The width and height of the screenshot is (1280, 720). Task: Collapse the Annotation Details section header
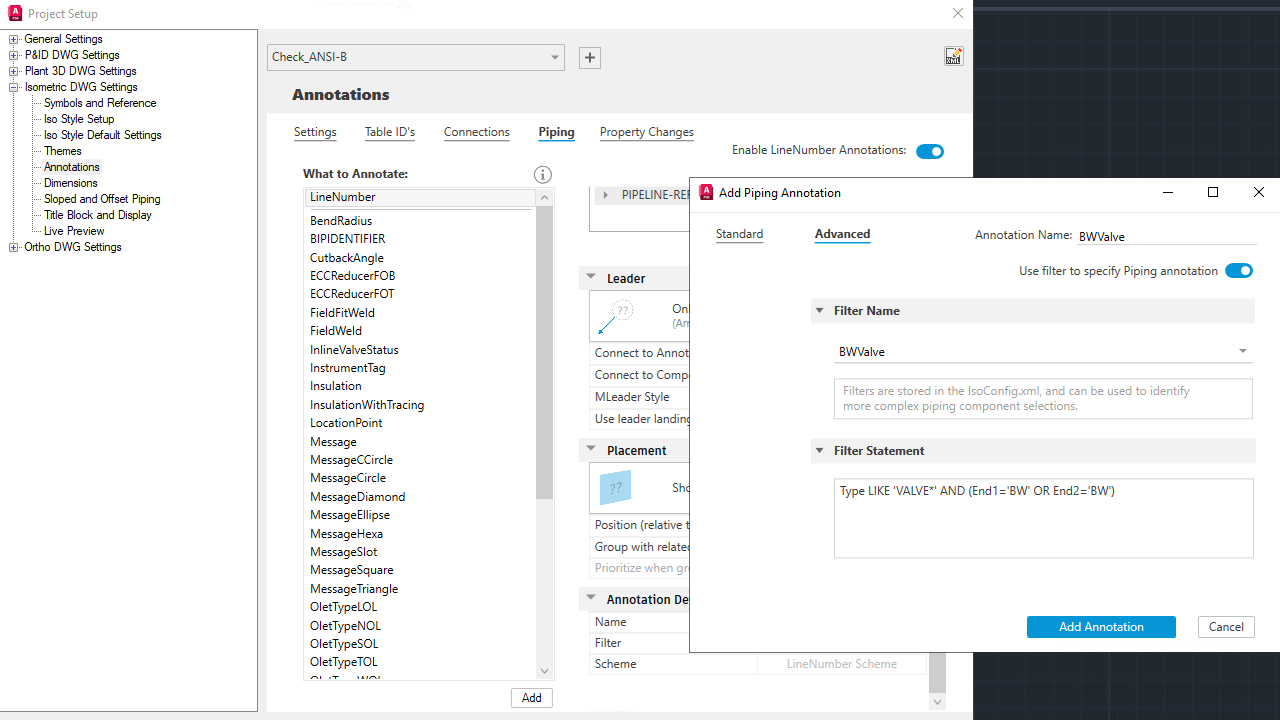click(591, 599)
